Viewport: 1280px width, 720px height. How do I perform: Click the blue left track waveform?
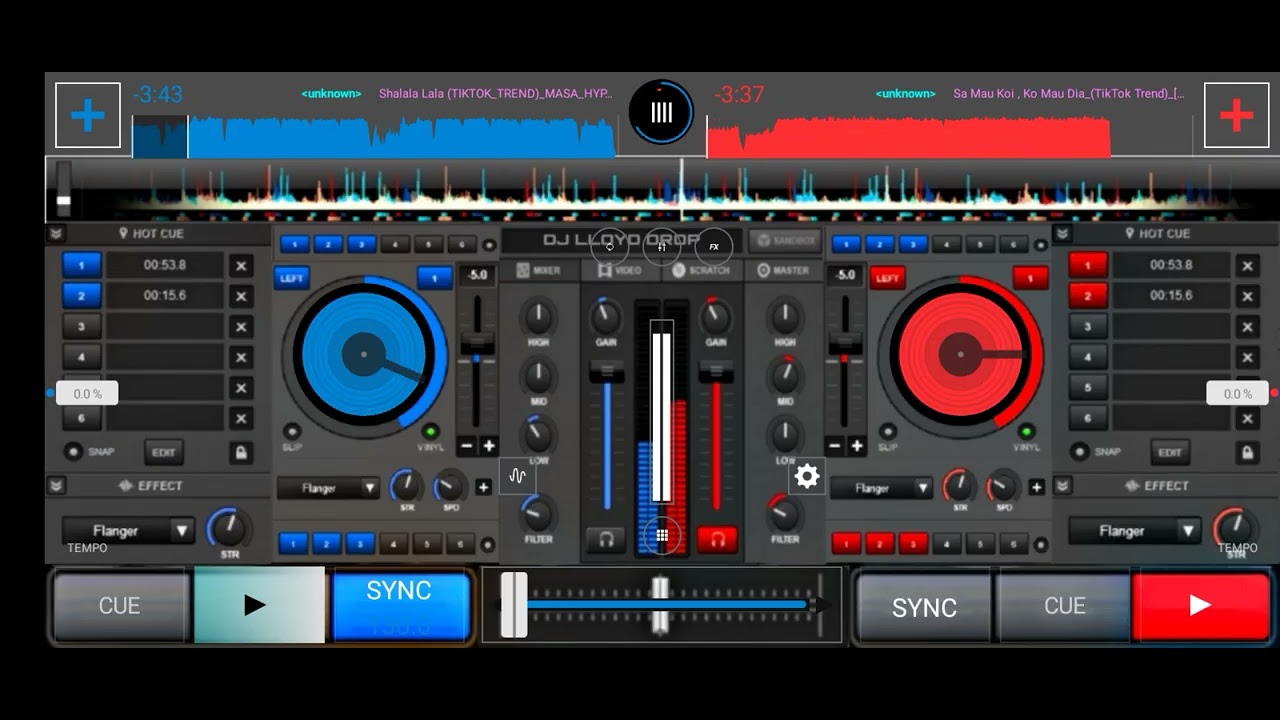click(x=374, y=137)
